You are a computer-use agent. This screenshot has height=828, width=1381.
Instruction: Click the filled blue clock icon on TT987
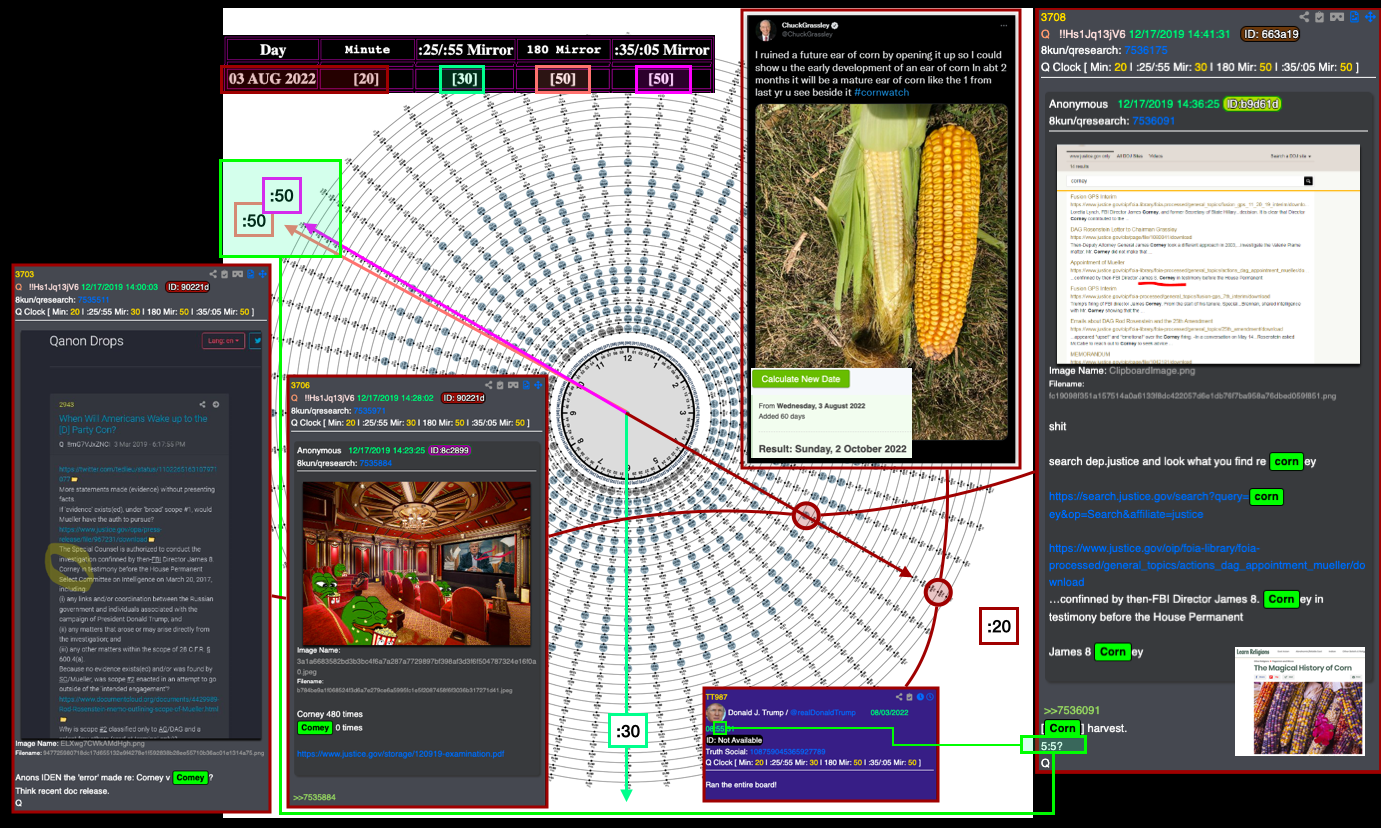pos(920,697)
